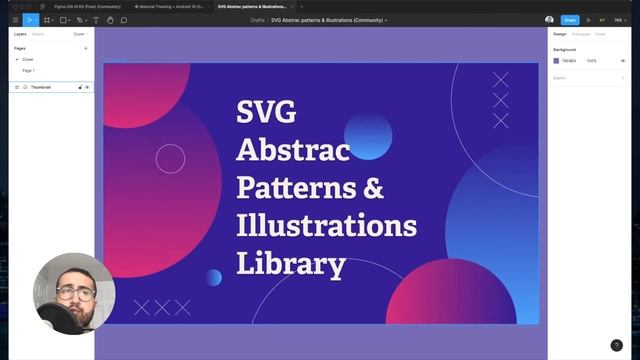Open the file name dropdown in the title
Screen dimensions: 640x360
coord(386,20)
